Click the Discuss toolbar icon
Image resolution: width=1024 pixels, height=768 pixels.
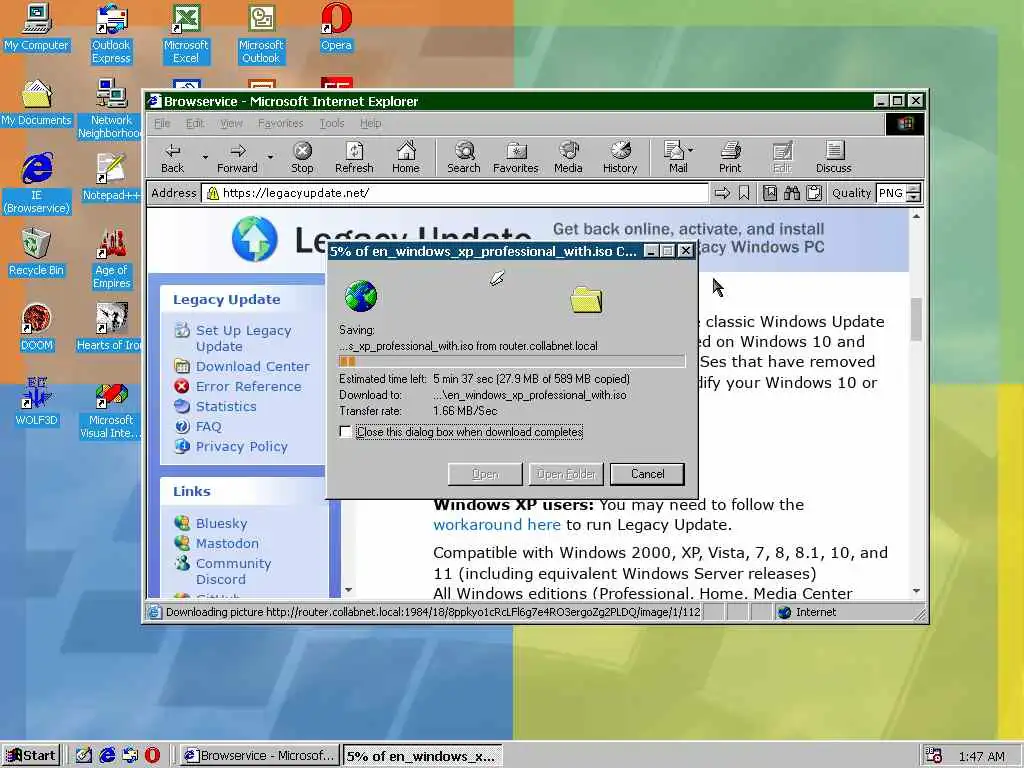(833, 157)
